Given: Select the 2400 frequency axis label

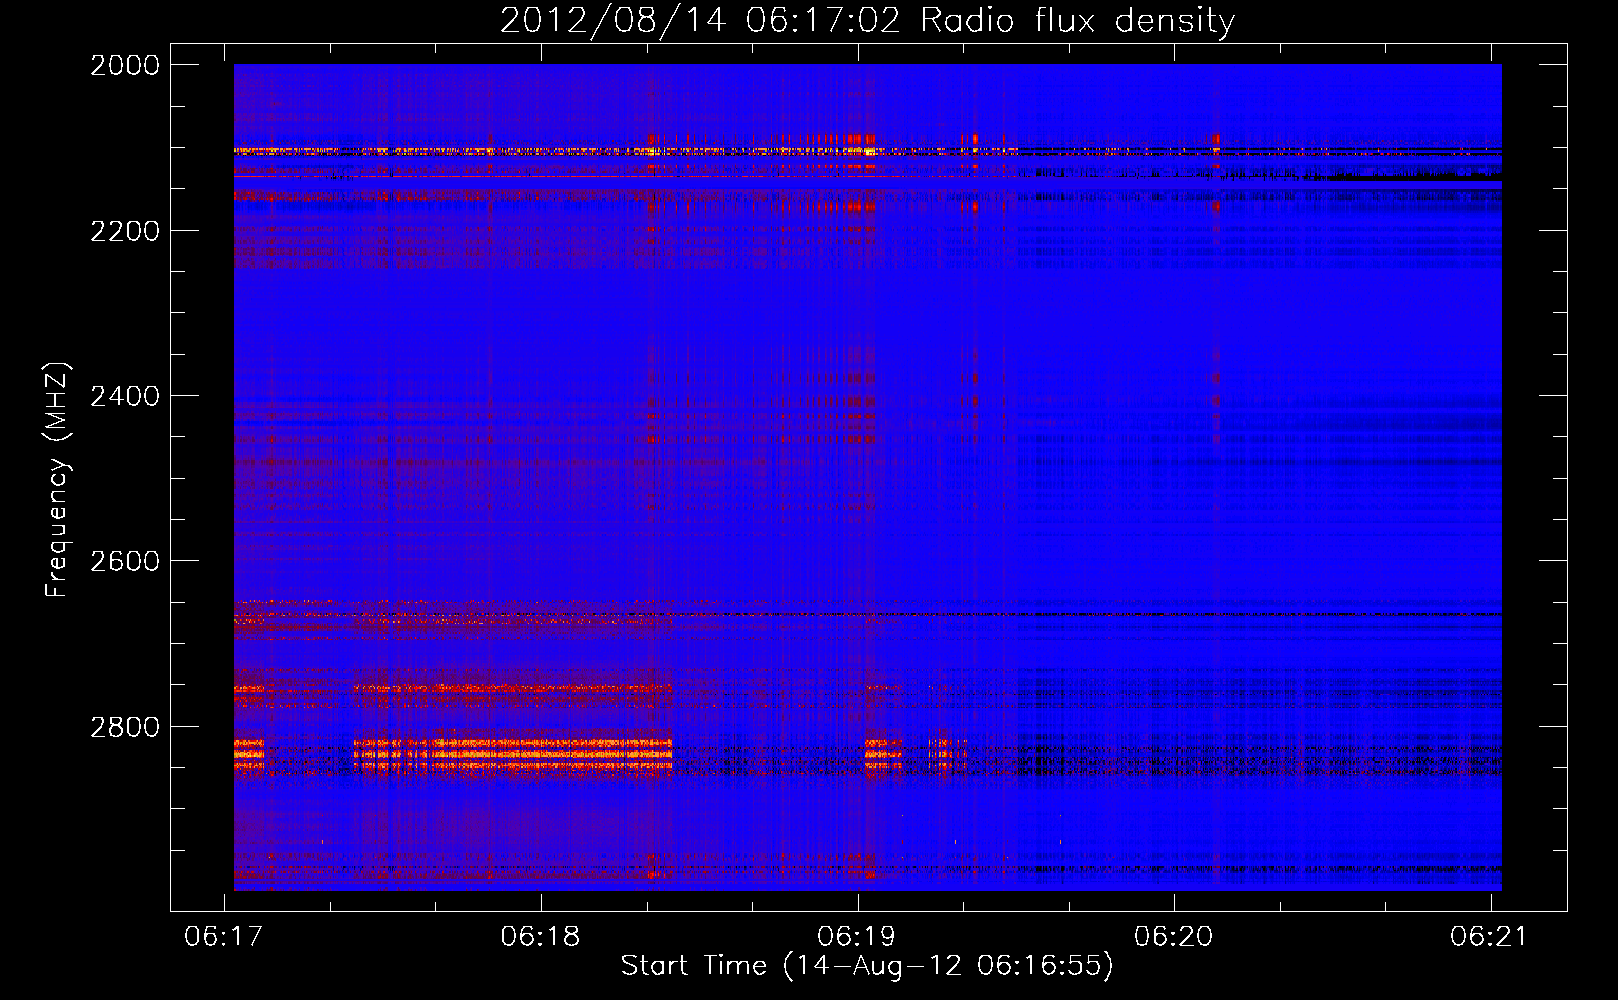Looking at the screenshot, I should [125, 396].
